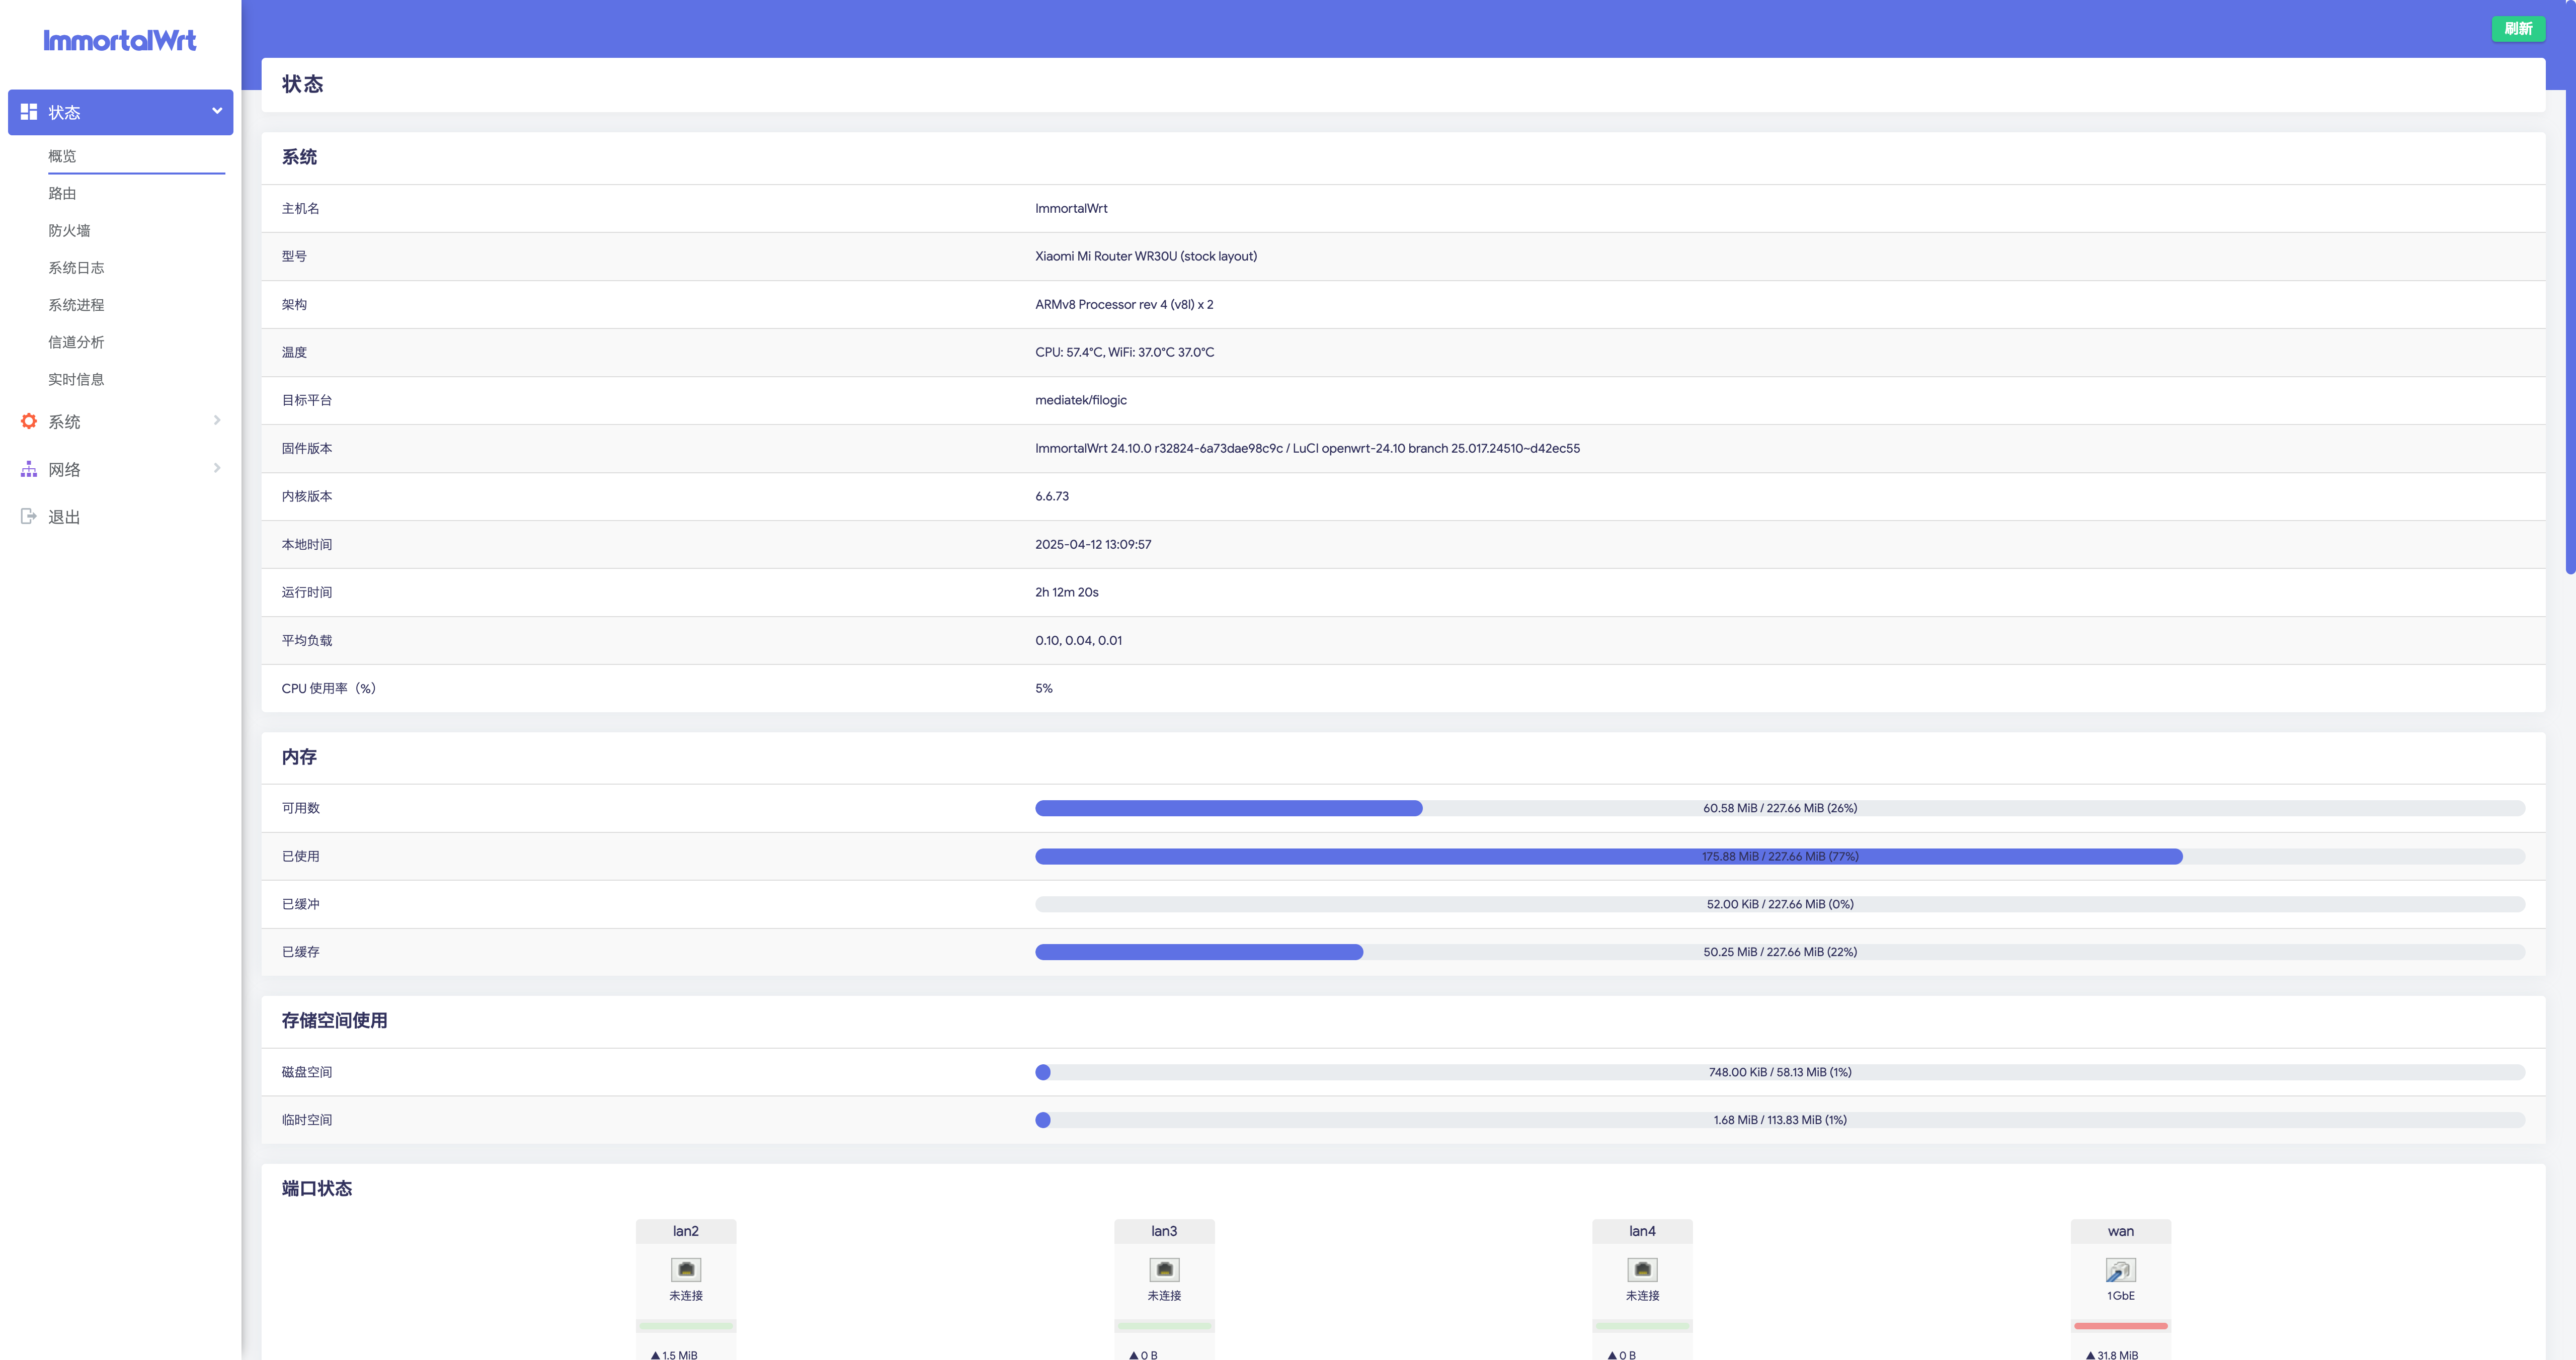
Task: Click the System gear icon in sidebar
Action: click(x=29, y=421)
